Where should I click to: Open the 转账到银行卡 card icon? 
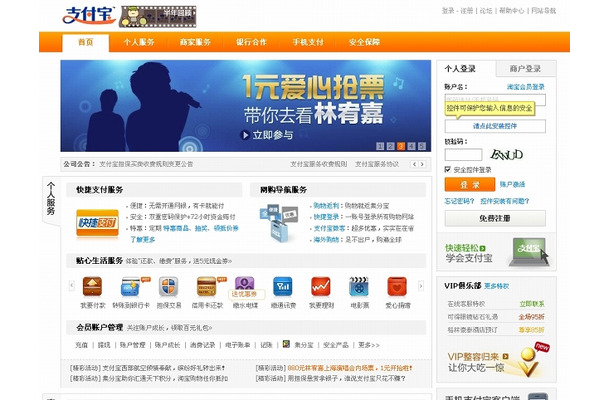tap(131, 287)
